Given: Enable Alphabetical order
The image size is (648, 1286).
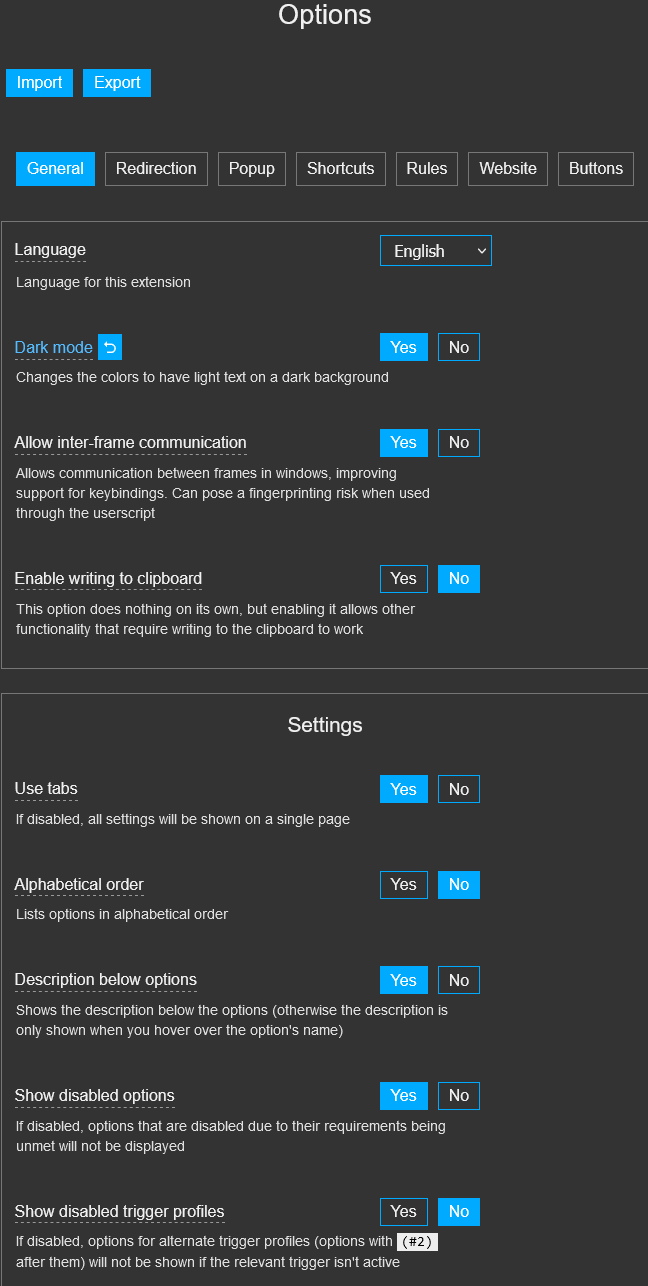Looking at the screenshot, I should point(403,884).
